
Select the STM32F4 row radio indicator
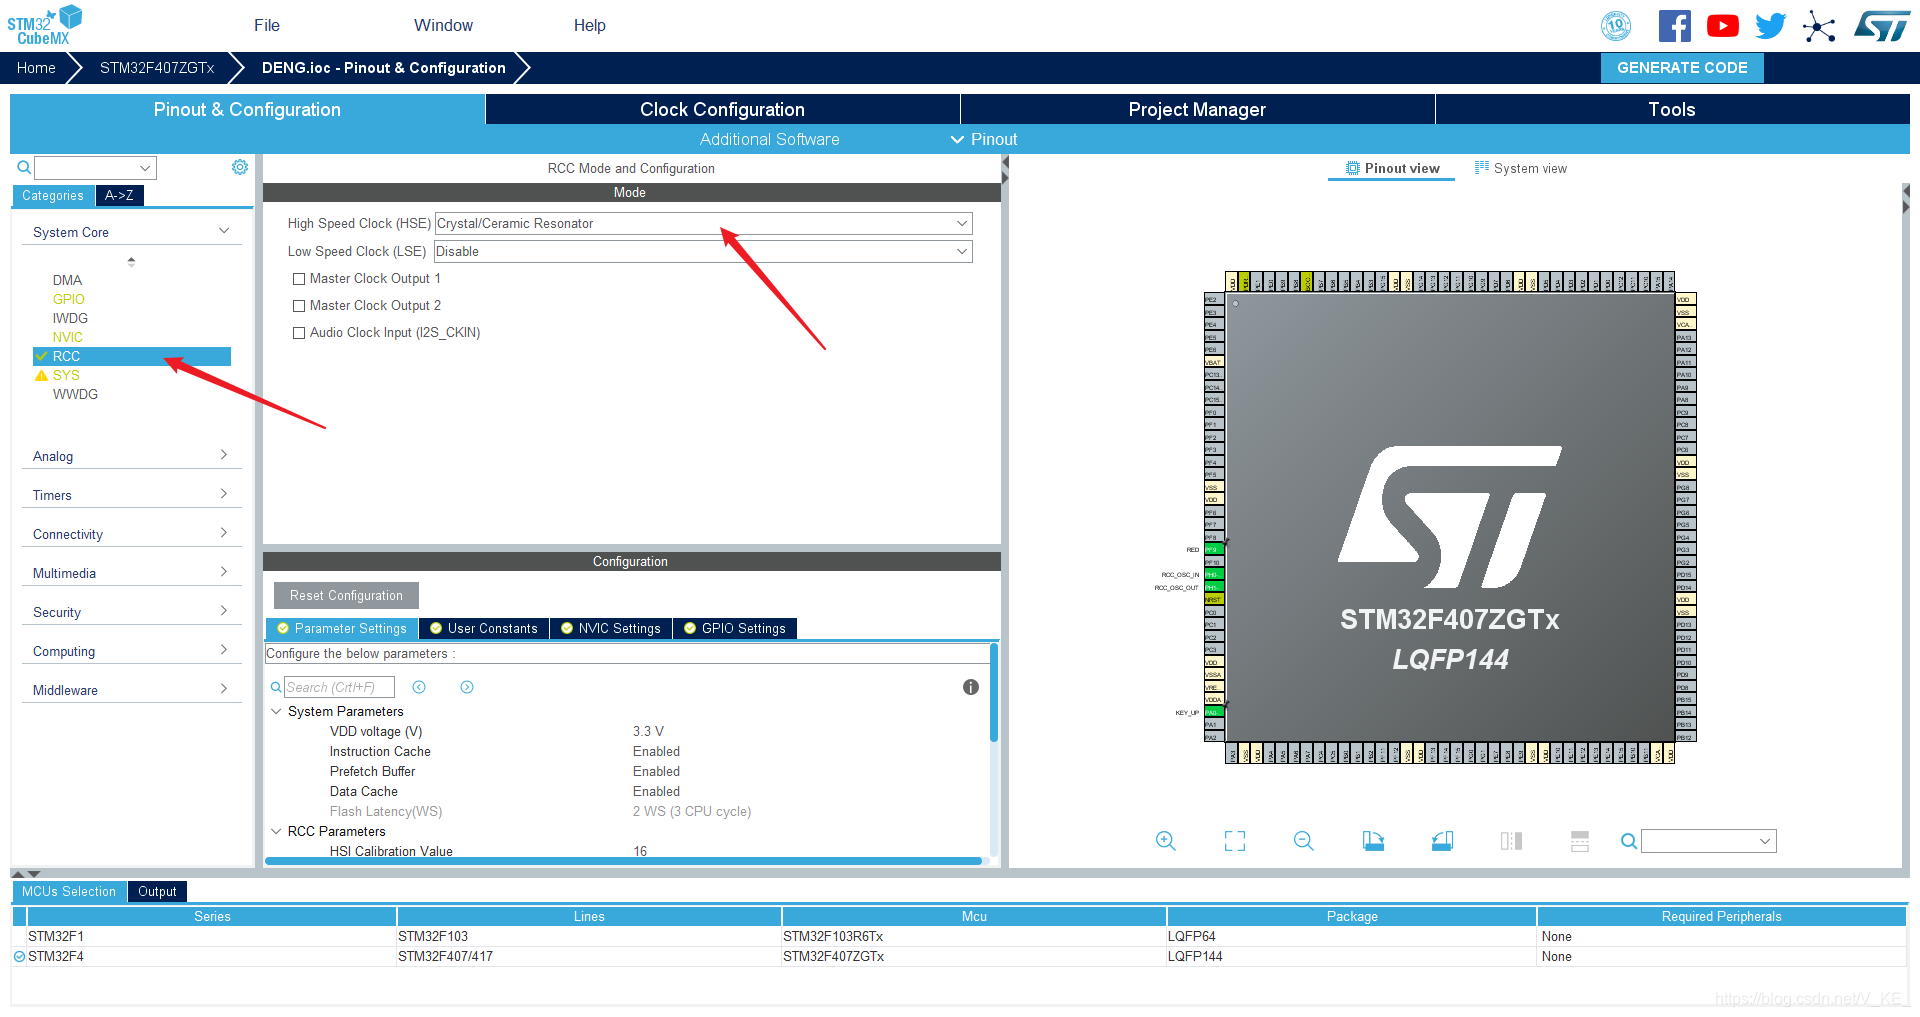[19, 957]
